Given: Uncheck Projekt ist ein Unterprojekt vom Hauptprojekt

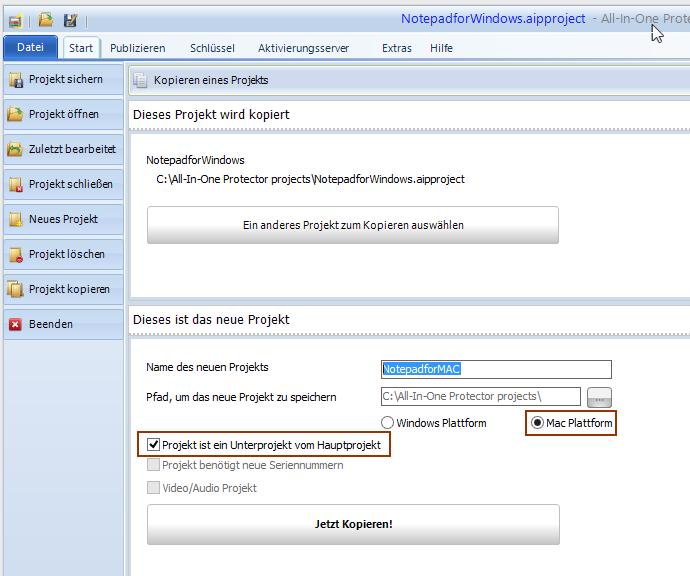Looking at the screenshot, I should pyautogui.click(x=153, y=444).
